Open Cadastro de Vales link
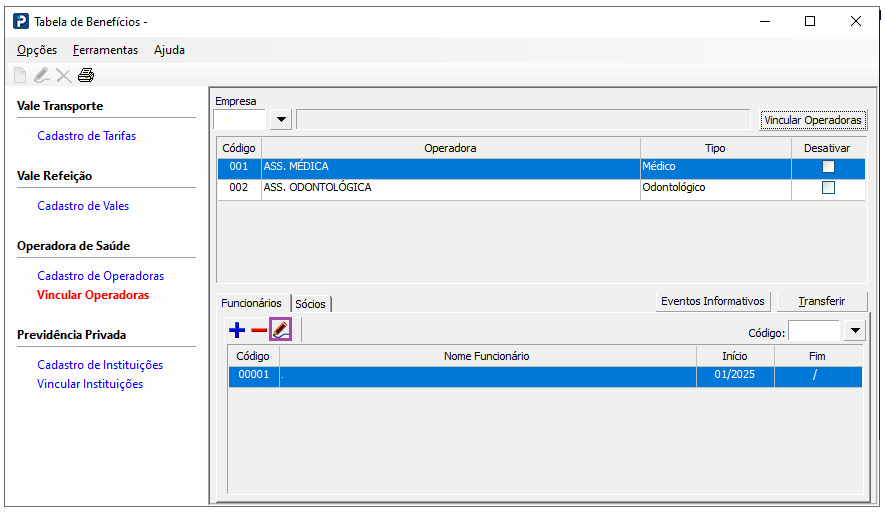 (x=83, y=206)
